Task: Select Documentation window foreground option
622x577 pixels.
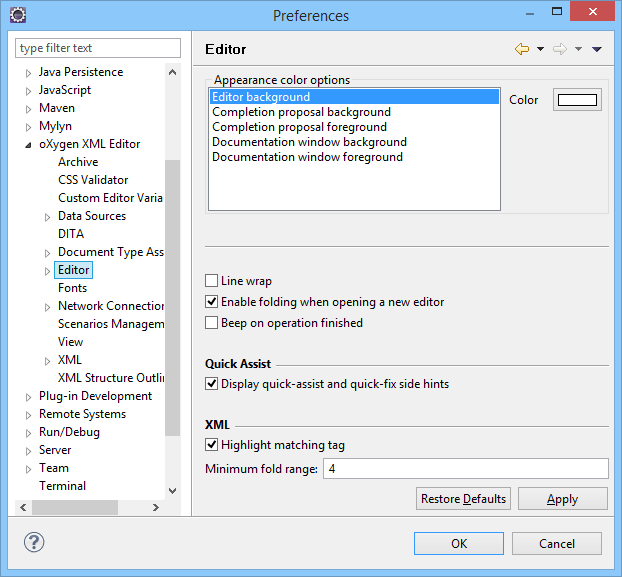Action: [x=307, y=157]
